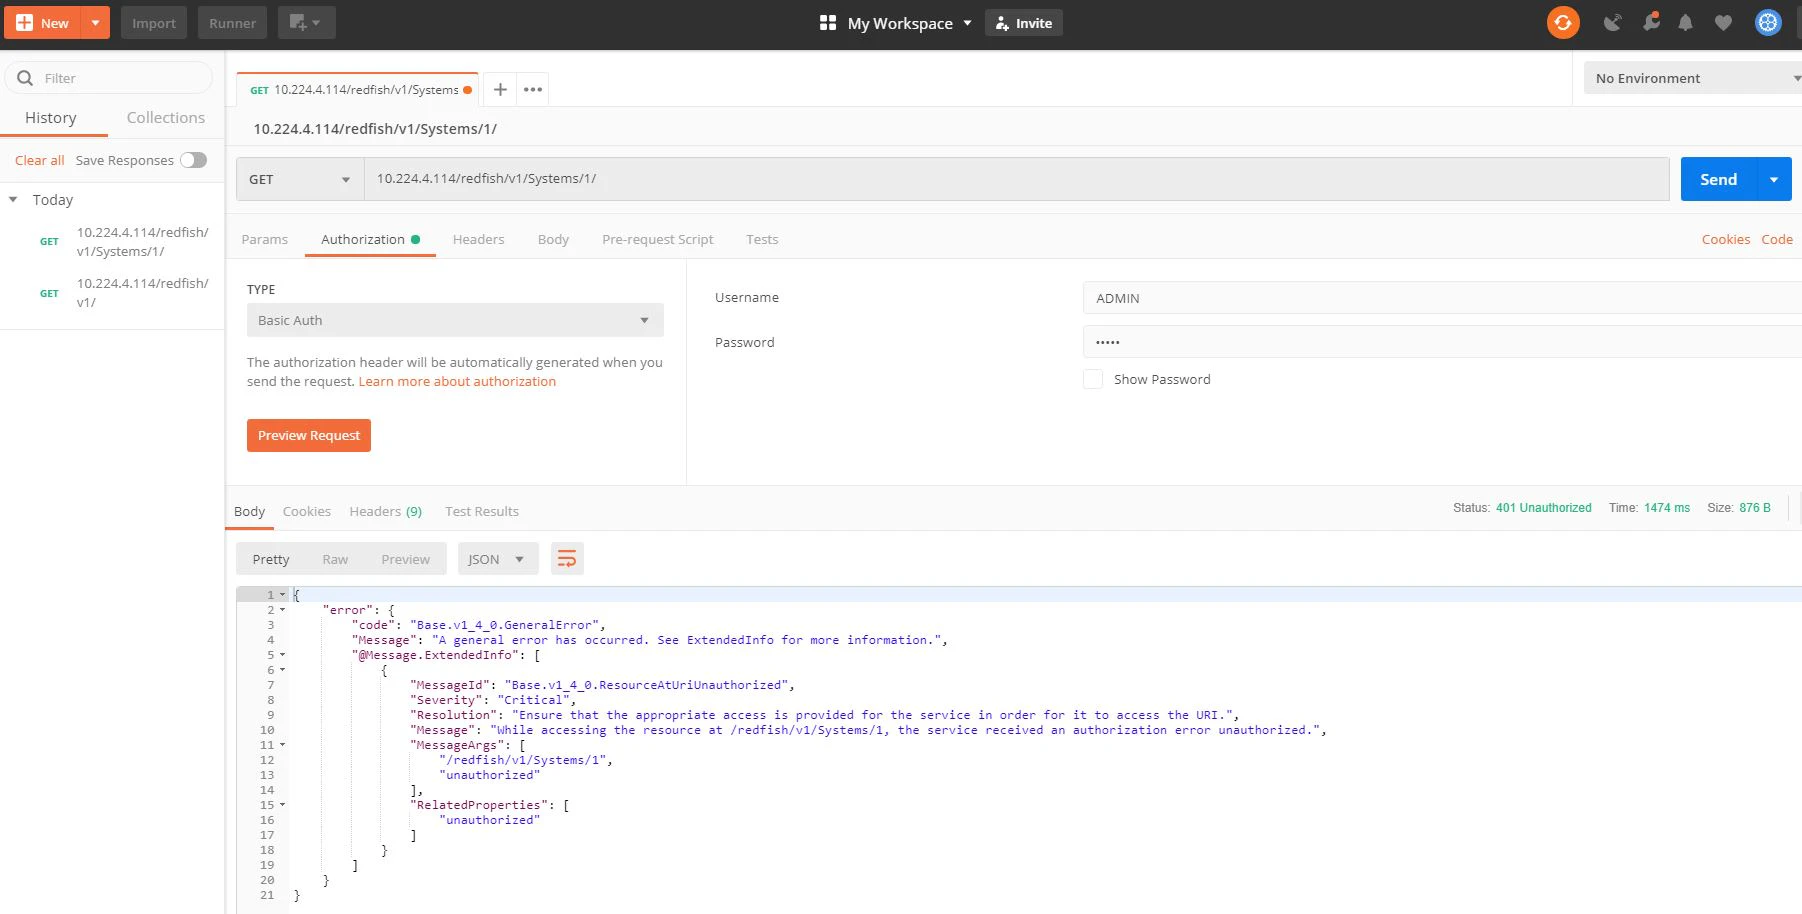Click the Password input field
The height and width of the screenshot is (914, 1802).
1442,342
